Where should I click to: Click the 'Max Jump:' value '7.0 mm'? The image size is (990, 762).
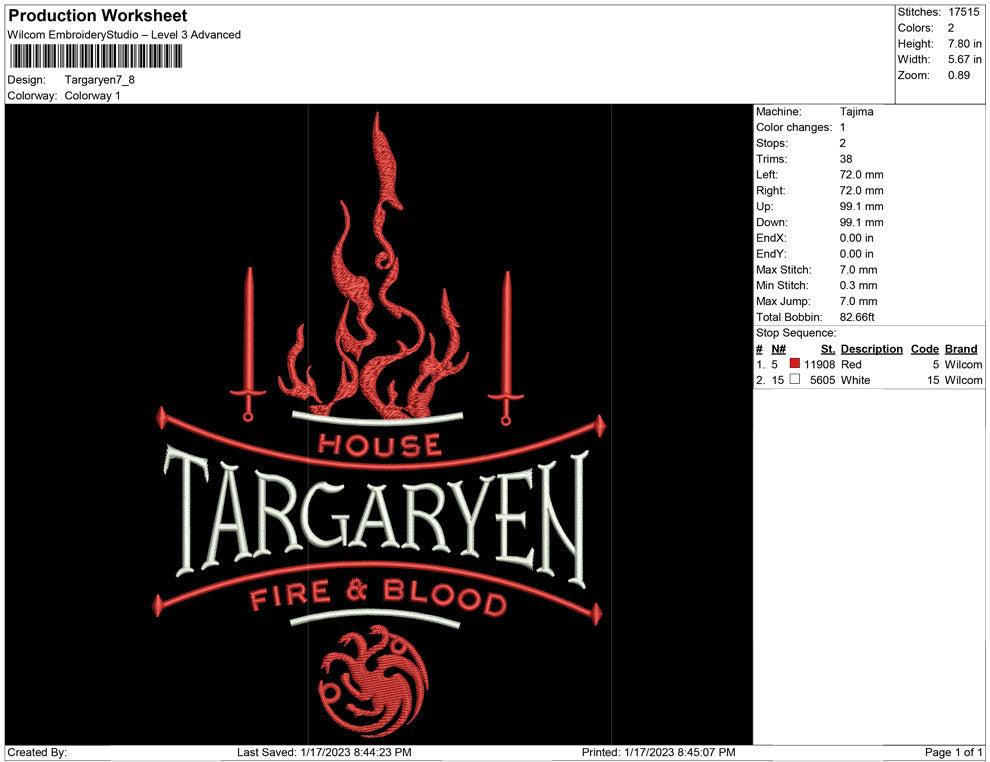859,301
